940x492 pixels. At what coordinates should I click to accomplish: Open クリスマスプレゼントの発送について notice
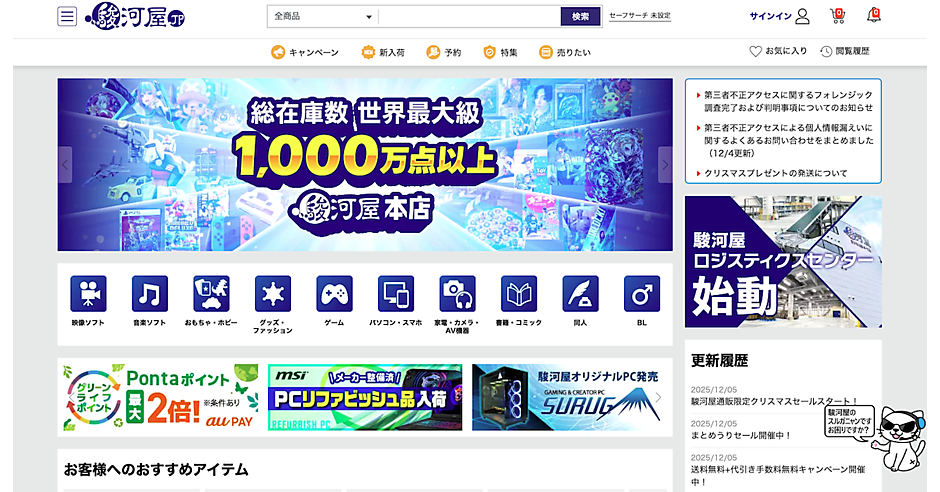click(x=776, y=173)
